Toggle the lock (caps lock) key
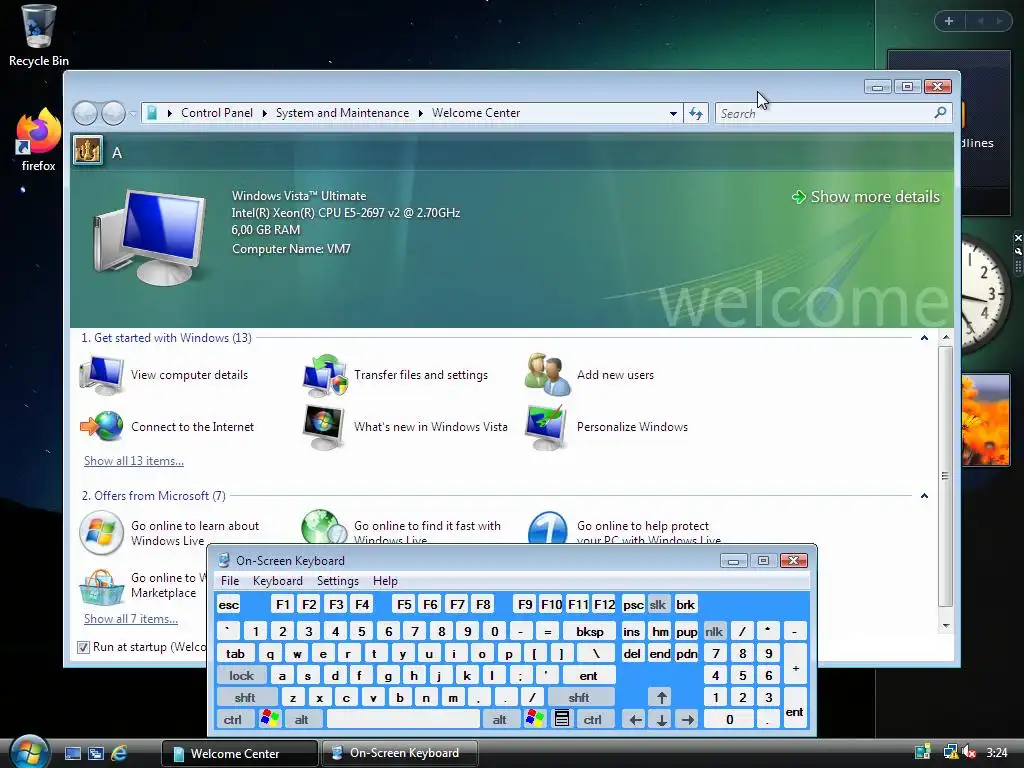 [x=241, y=675]
